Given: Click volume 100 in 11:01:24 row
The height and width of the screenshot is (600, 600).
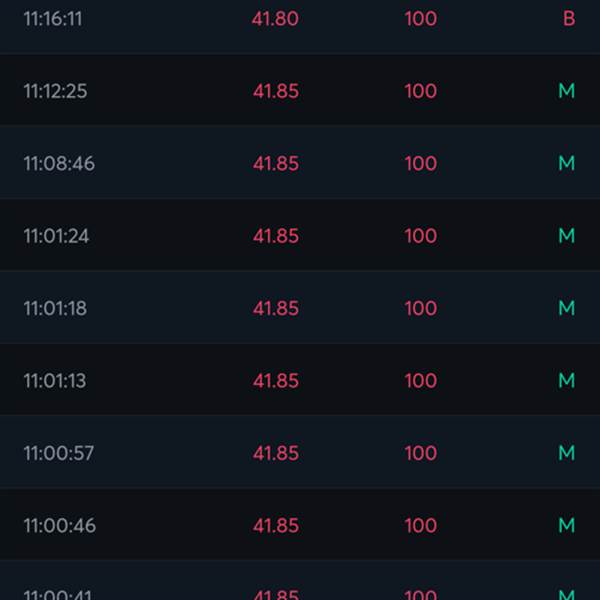Looking at the screenshot, I should tap(421, 236).
